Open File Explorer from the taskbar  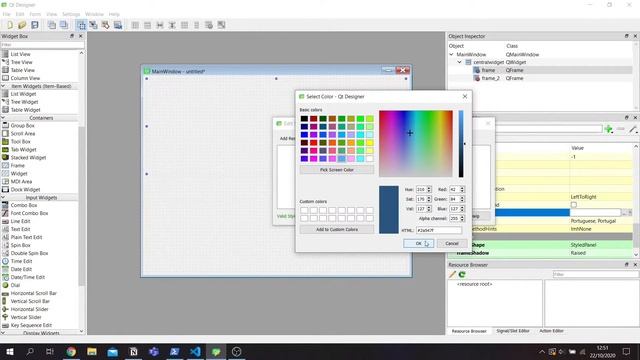[x=92, y=351]
